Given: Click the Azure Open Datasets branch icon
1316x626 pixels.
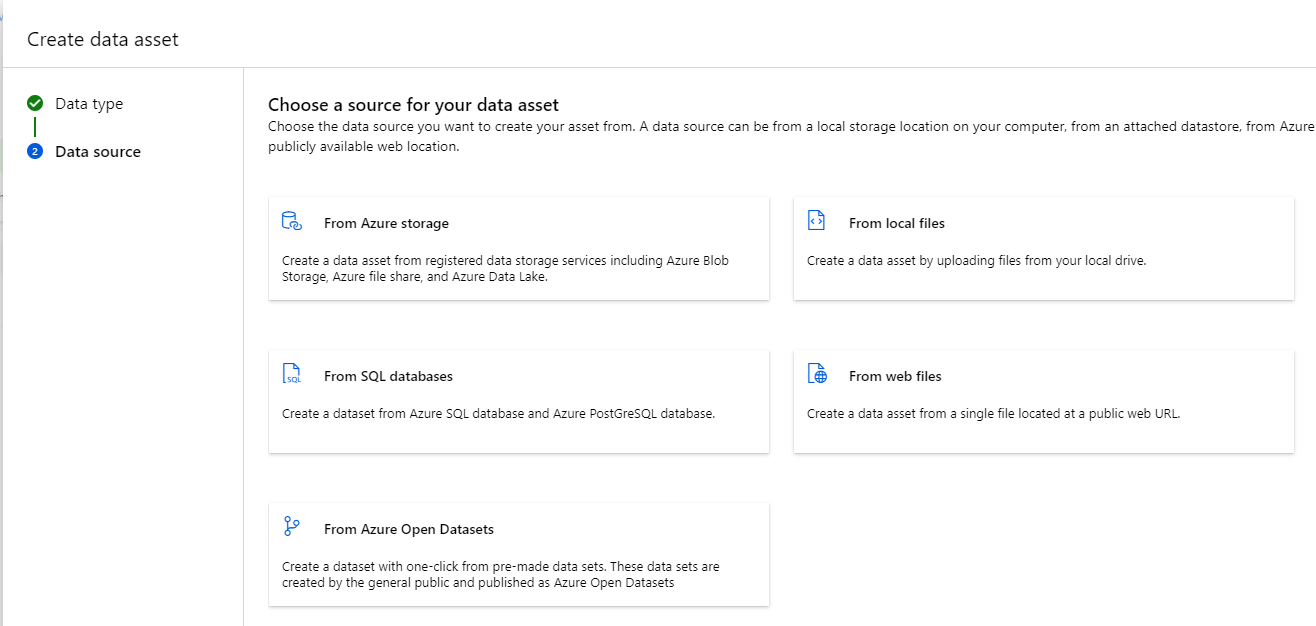Looking at the screenshot, I should tap(292, 527).
